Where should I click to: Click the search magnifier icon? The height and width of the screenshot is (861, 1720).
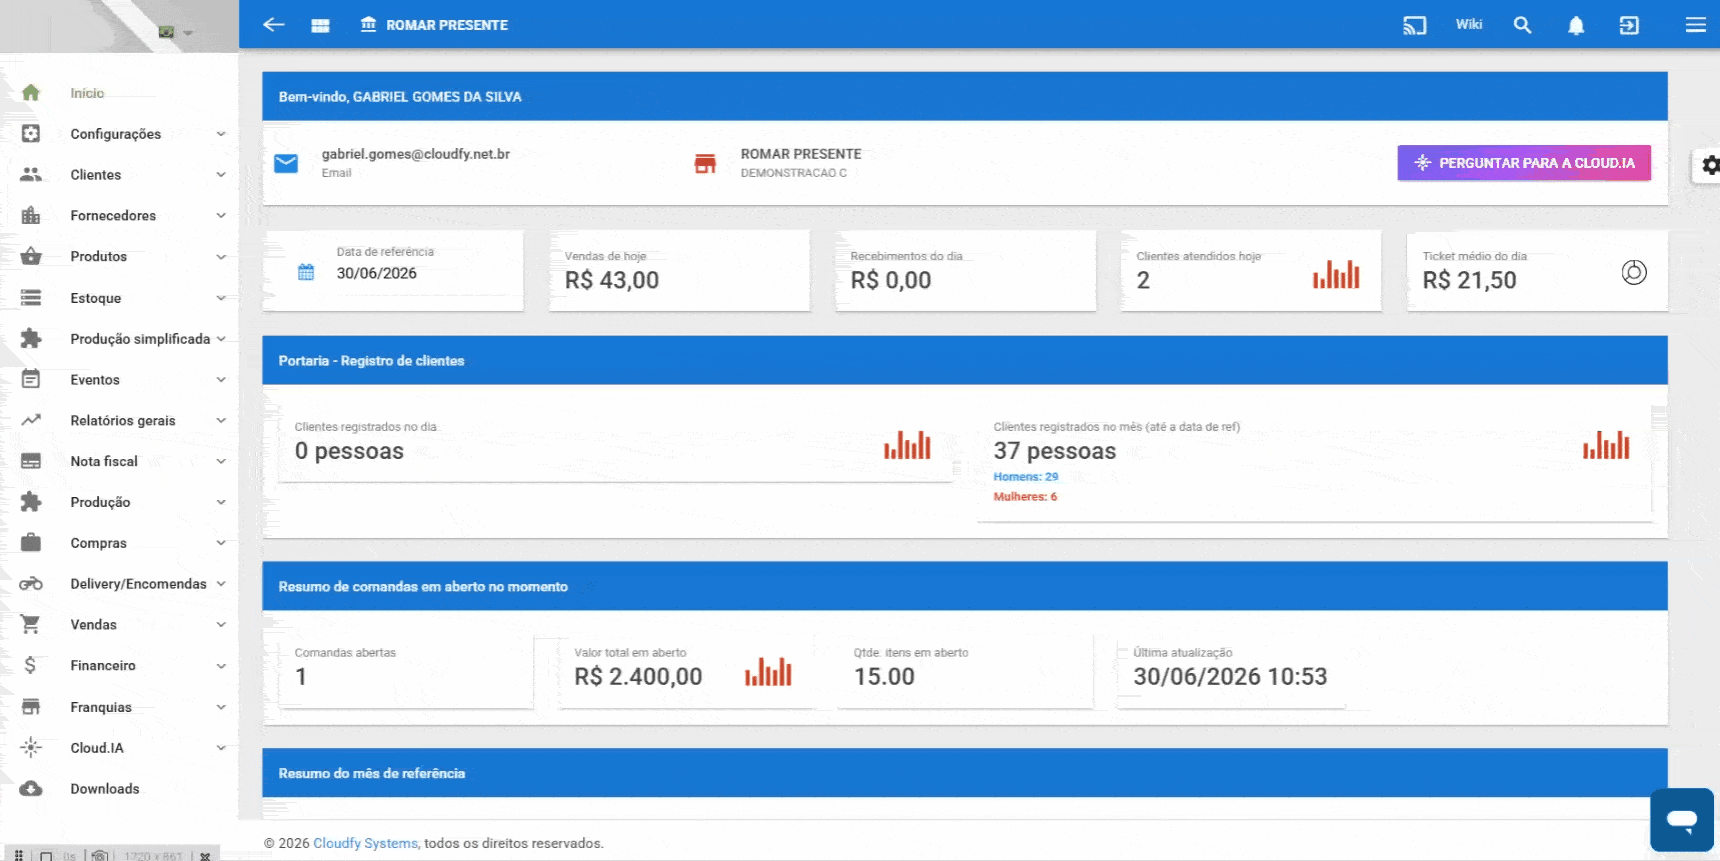tap(1522, 25)
